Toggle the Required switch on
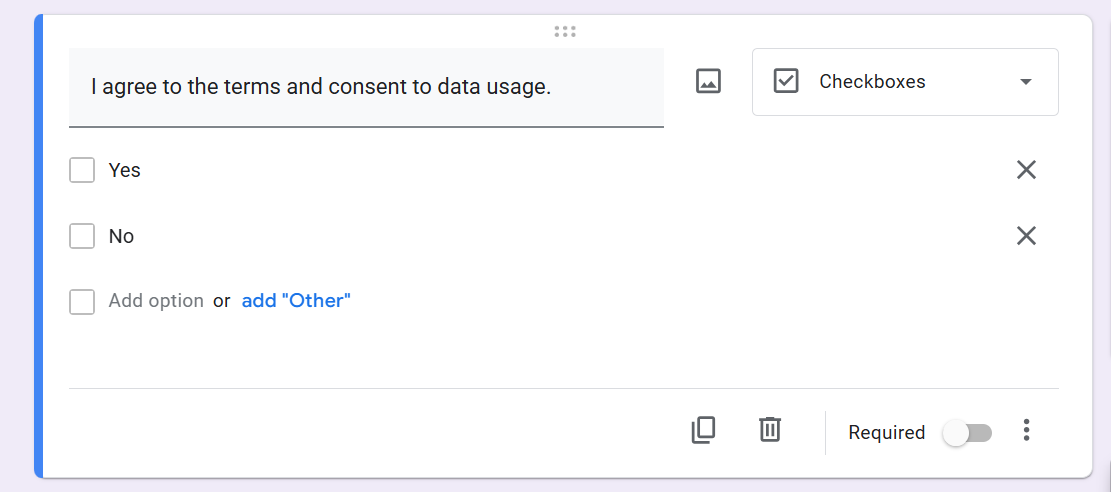Screen dimensions: 1111x492 tap(967, 433)
